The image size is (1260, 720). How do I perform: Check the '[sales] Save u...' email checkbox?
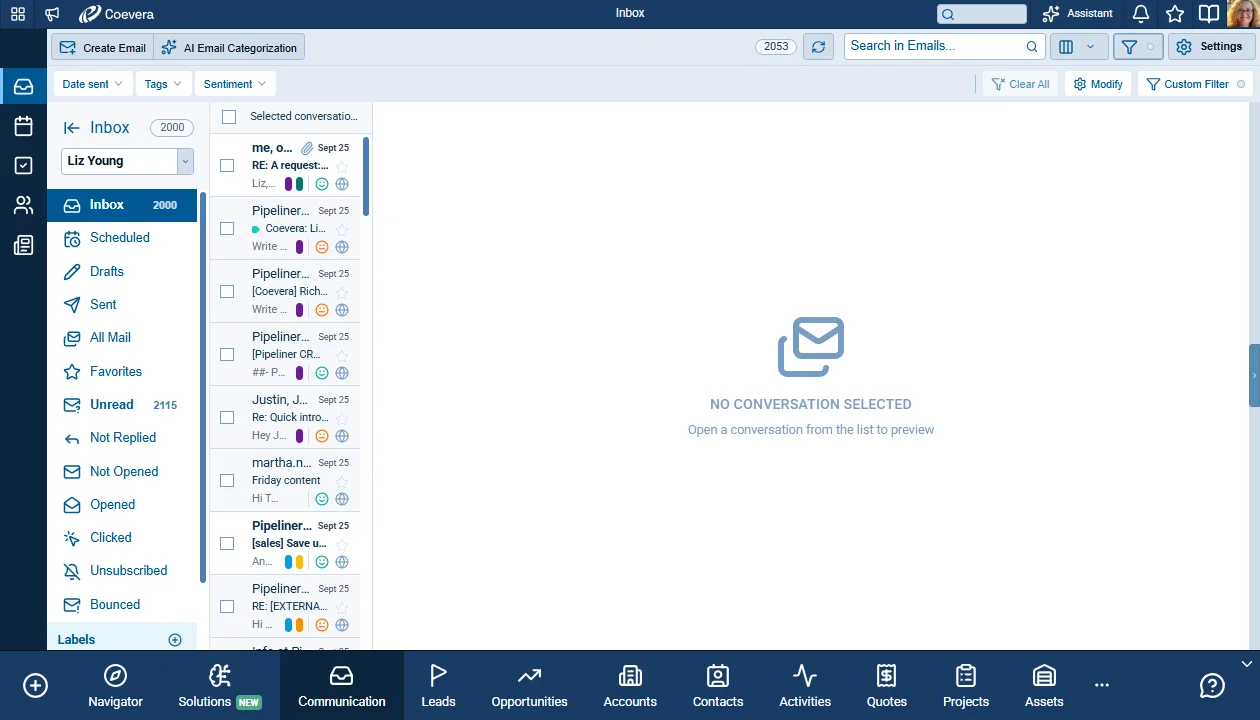[x=227, y=544]
